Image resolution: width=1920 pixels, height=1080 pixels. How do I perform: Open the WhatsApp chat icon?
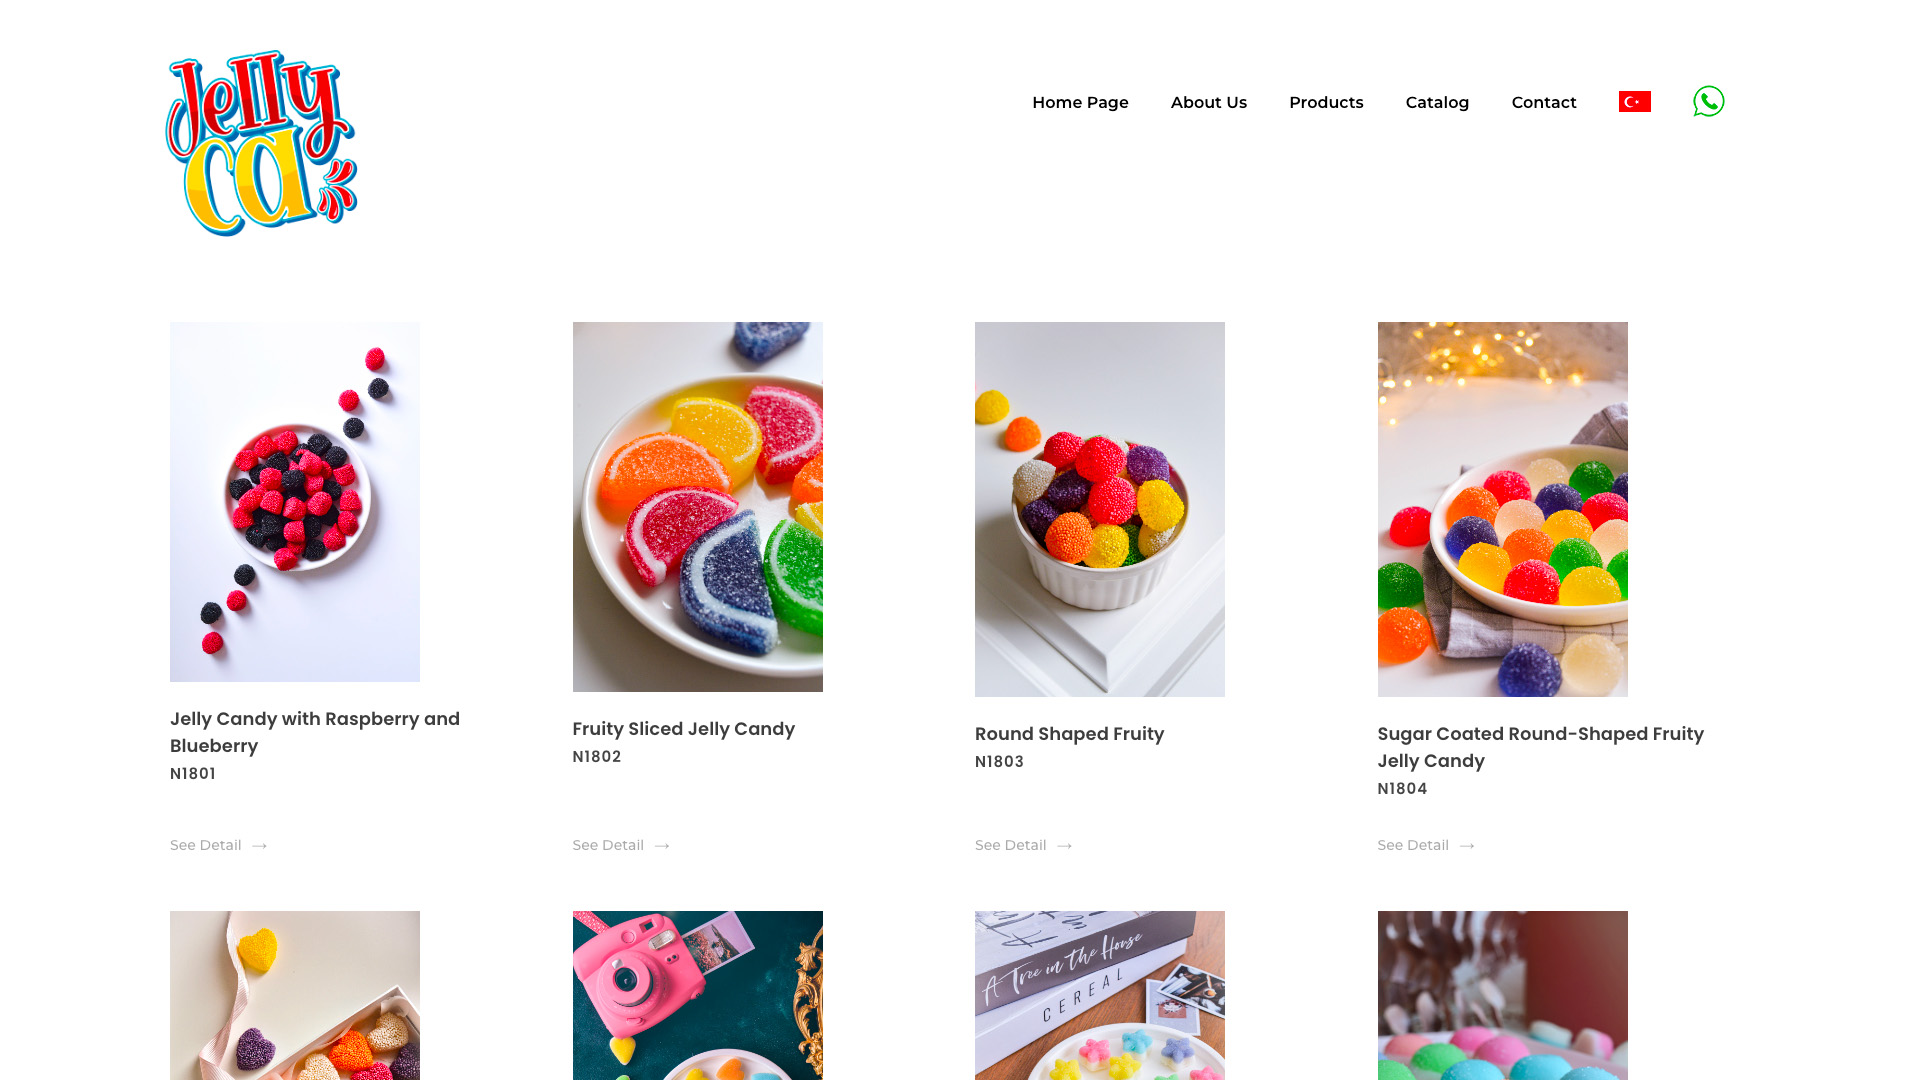coord(1708,101)
